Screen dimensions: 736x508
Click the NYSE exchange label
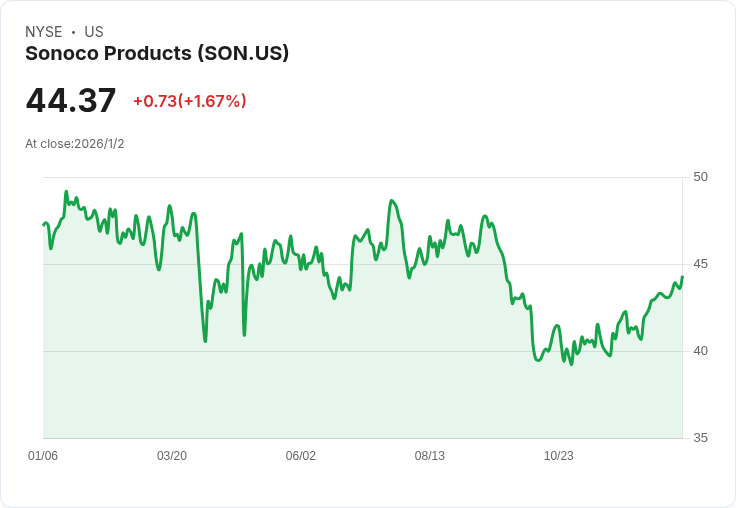[x=44, y=32]
